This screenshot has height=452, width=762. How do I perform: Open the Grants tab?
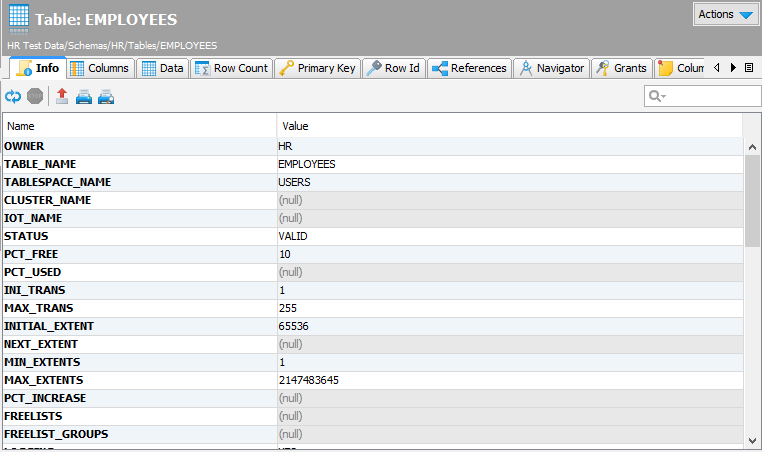pyautogui.click(x=621, y=68)
